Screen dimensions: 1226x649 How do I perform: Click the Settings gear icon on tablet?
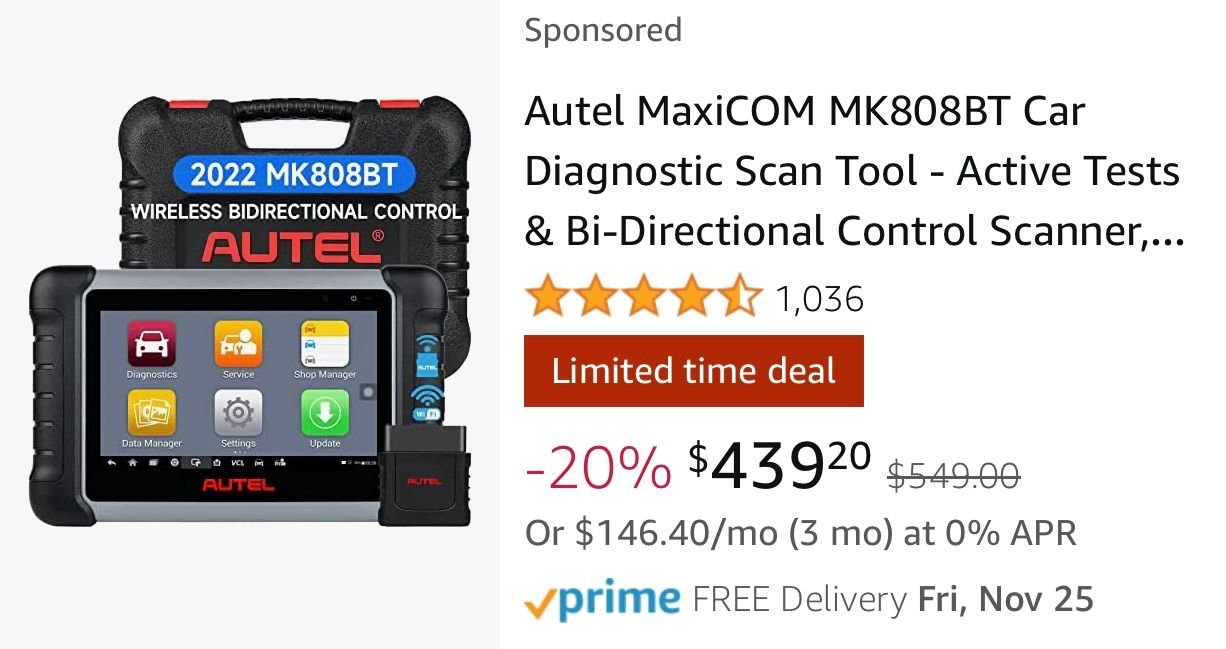coord(238,413)
